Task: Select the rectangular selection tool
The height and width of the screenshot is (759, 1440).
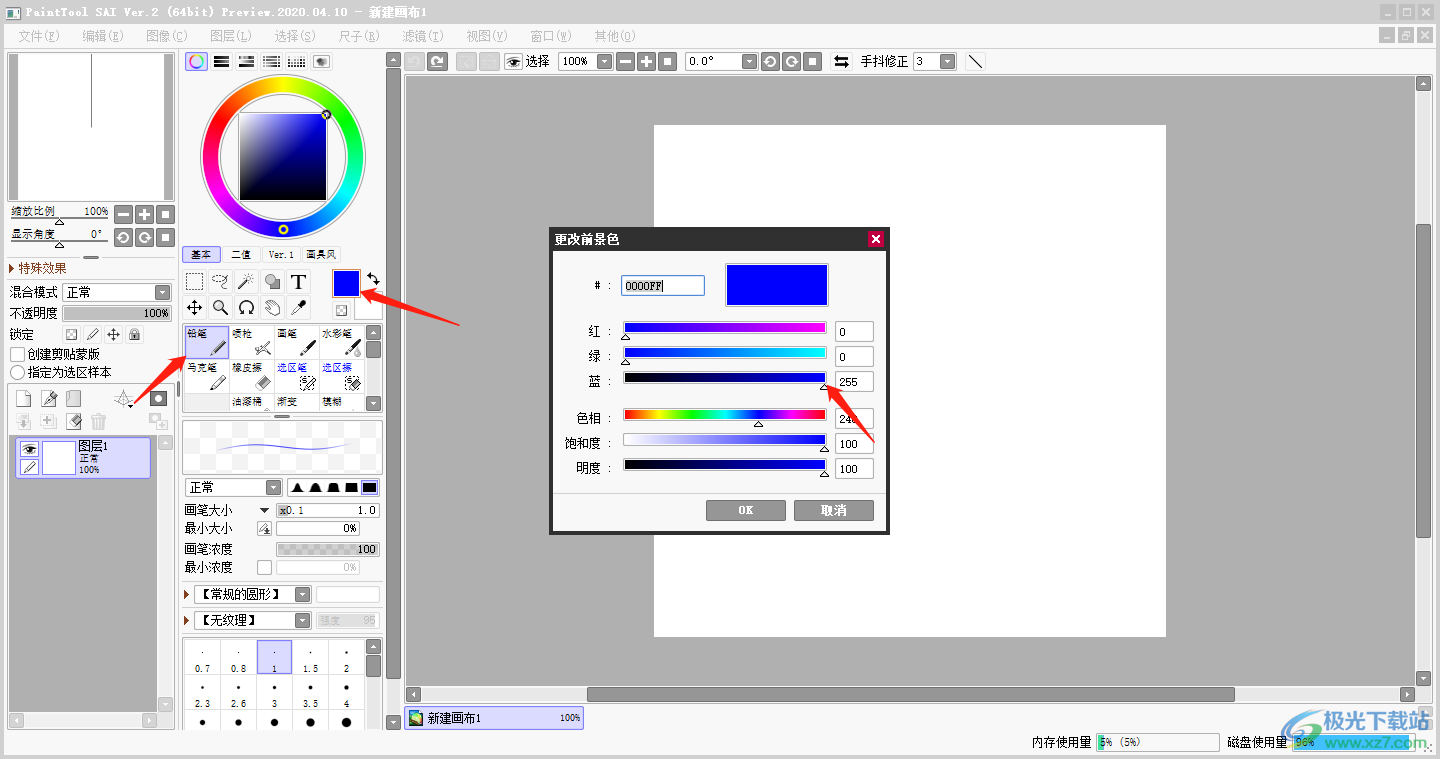Action: coord(195,282)
